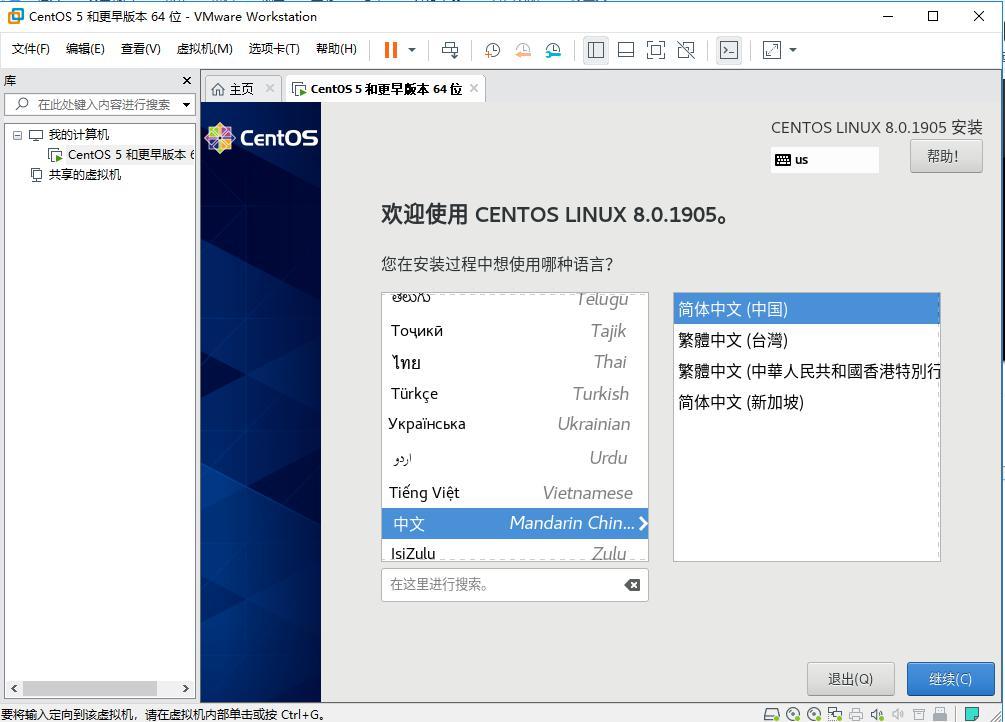The width and height of the screenshot is (1005, 722).
Task: Select 繁體中文 (台灣) locale option
Action: 806,340
